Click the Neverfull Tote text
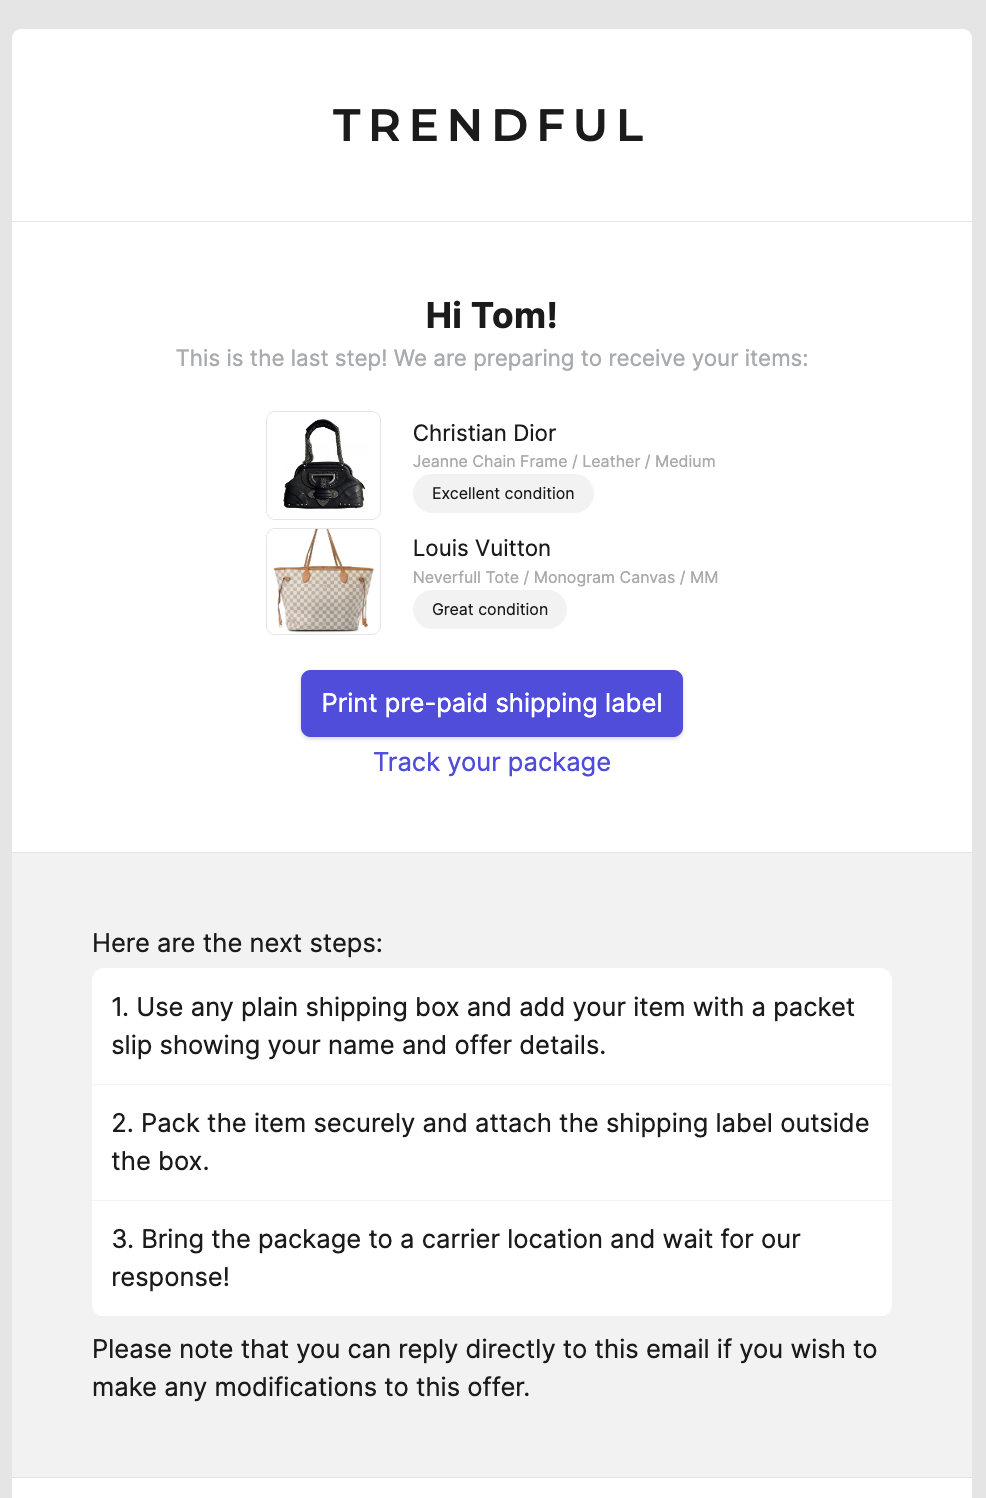 (x=466, y=577)
